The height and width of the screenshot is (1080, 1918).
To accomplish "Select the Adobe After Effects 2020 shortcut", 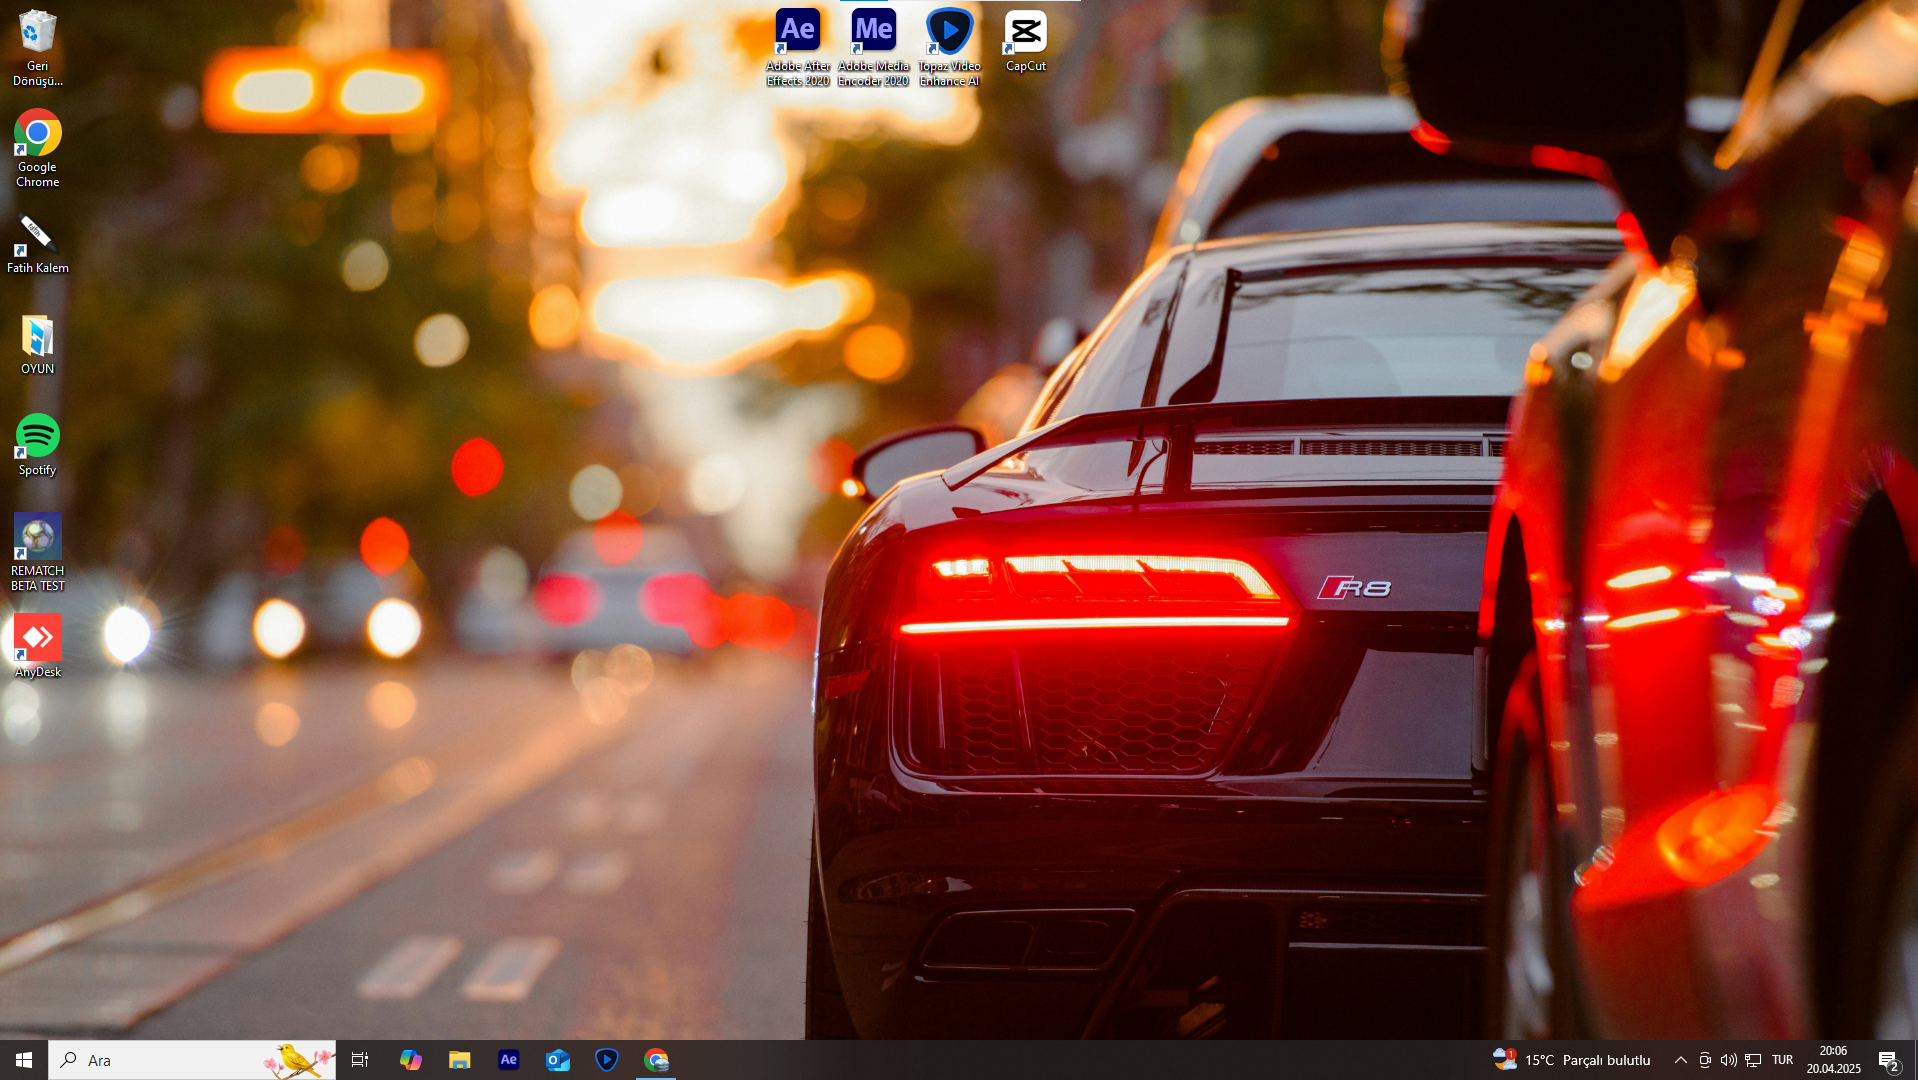I will pos(797,47).
